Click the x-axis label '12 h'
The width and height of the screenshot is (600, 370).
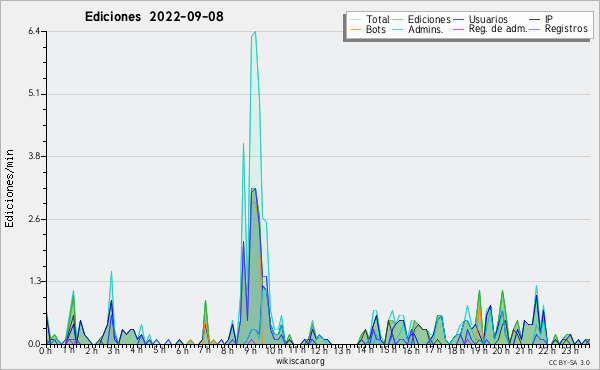click(319, 350)
